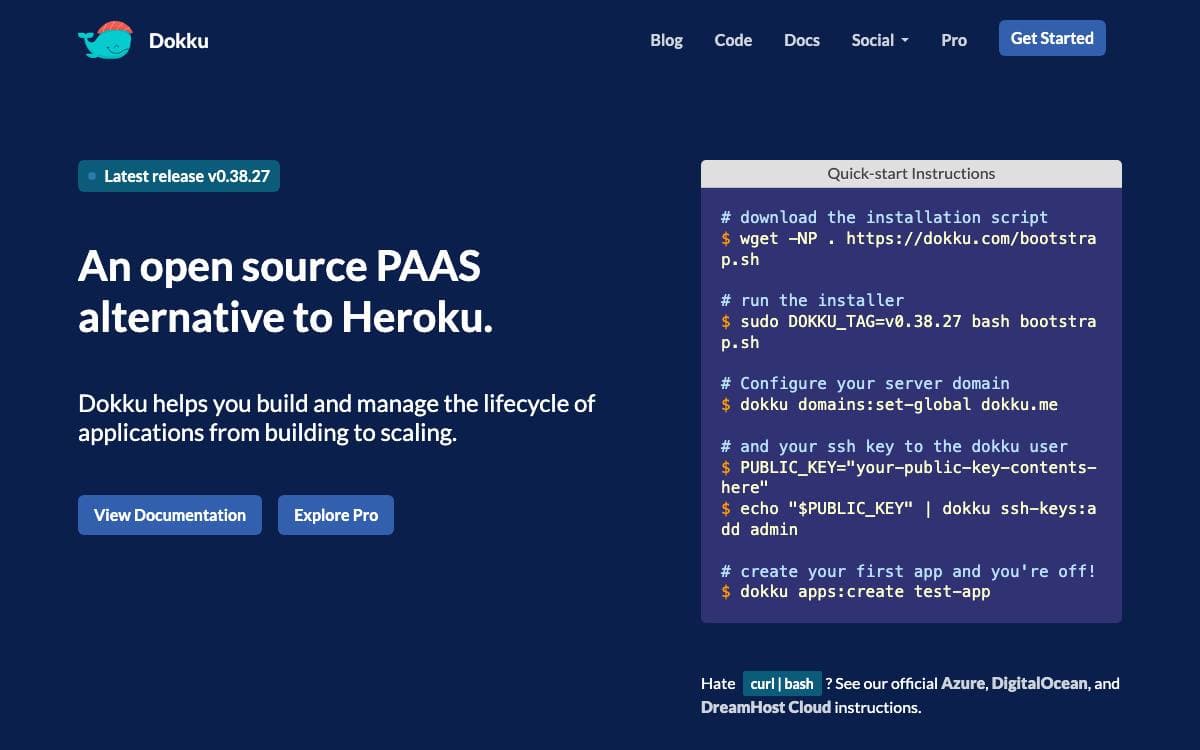This screenshot has width=1200, height=750.
Task: Click the Get Started button
Action: pos(1052,38)
